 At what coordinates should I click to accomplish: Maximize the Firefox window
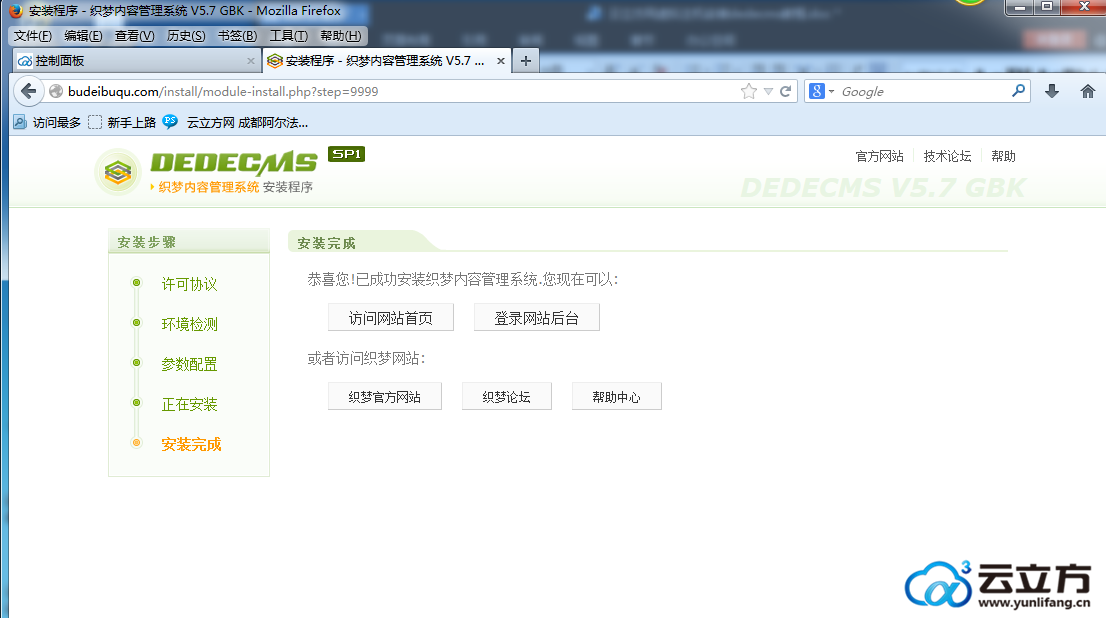pyautogui.click(x=1047, y=7)
